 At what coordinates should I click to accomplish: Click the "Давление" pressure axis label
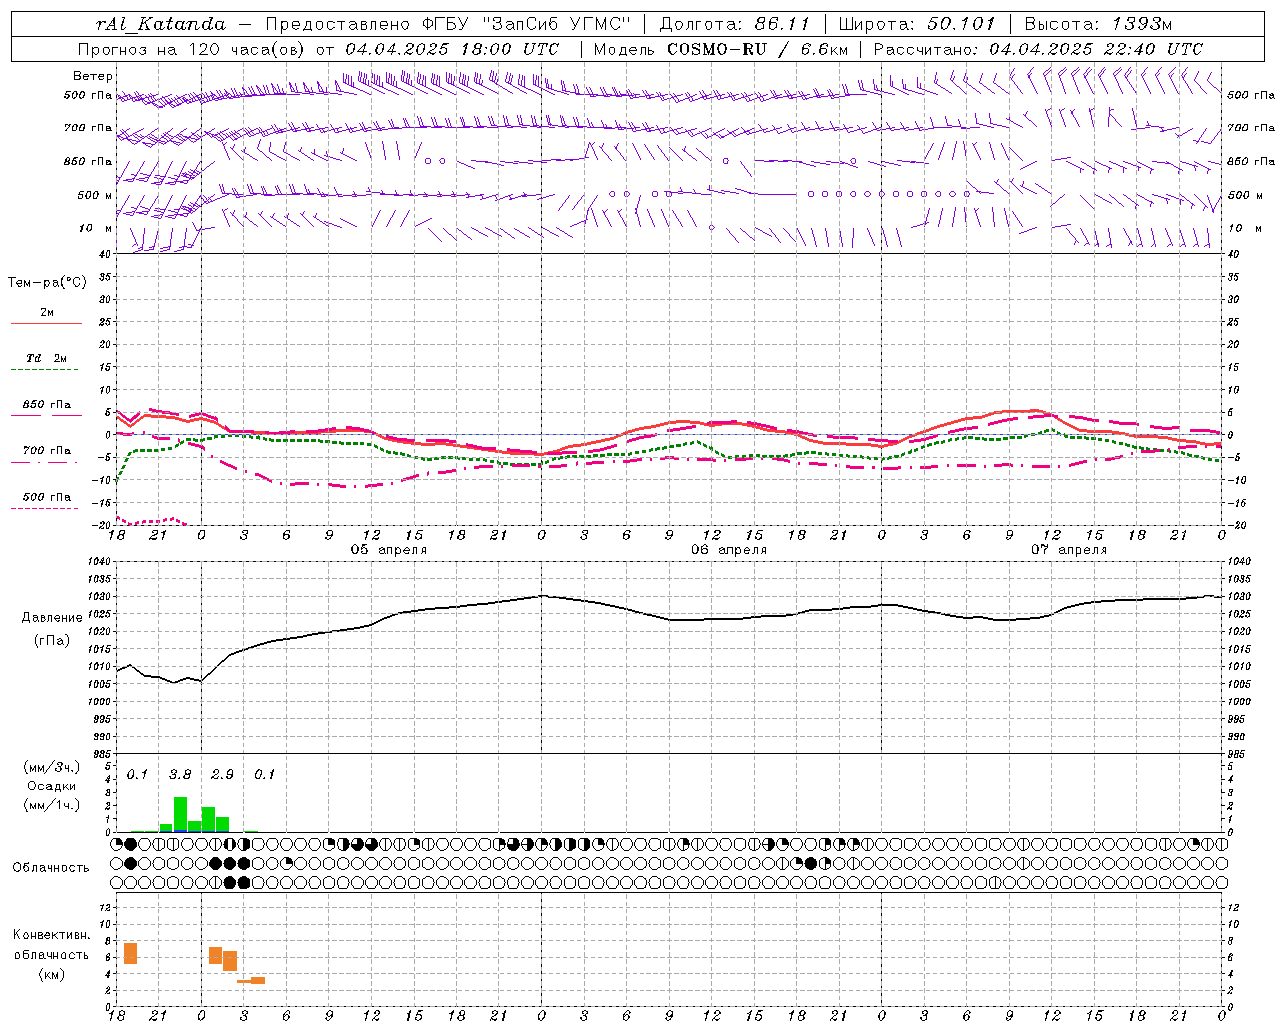[52, 618]
